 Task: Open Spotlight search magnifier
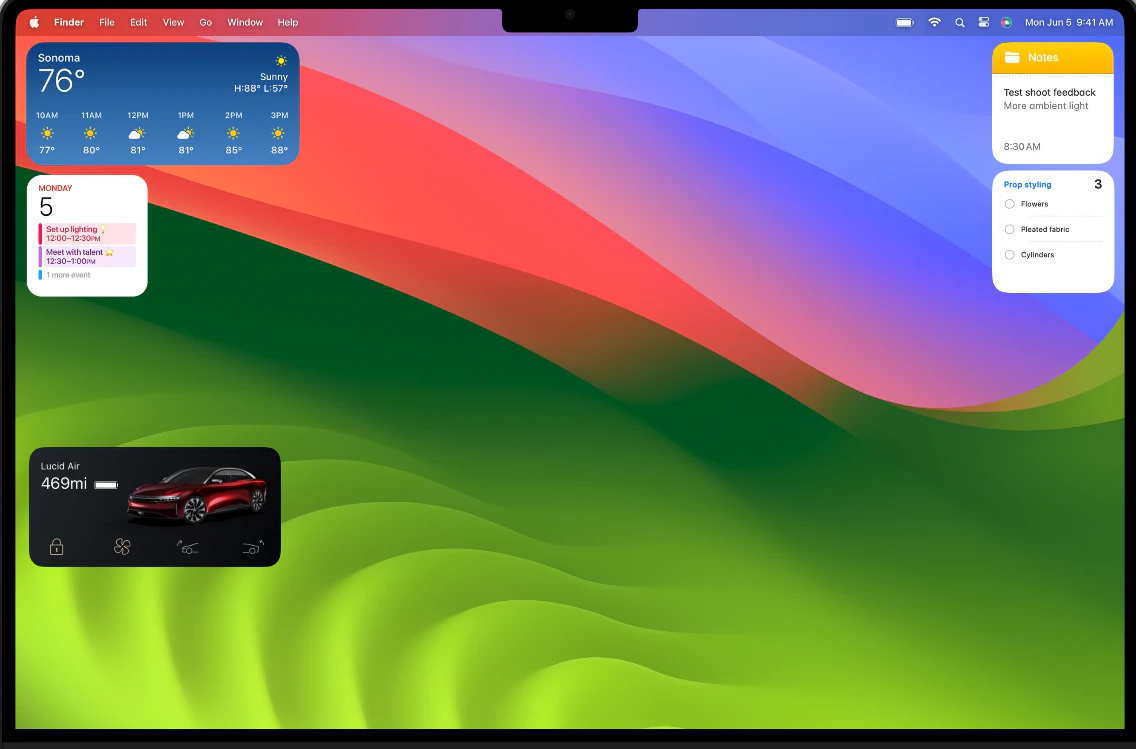[x=960, y=22]
